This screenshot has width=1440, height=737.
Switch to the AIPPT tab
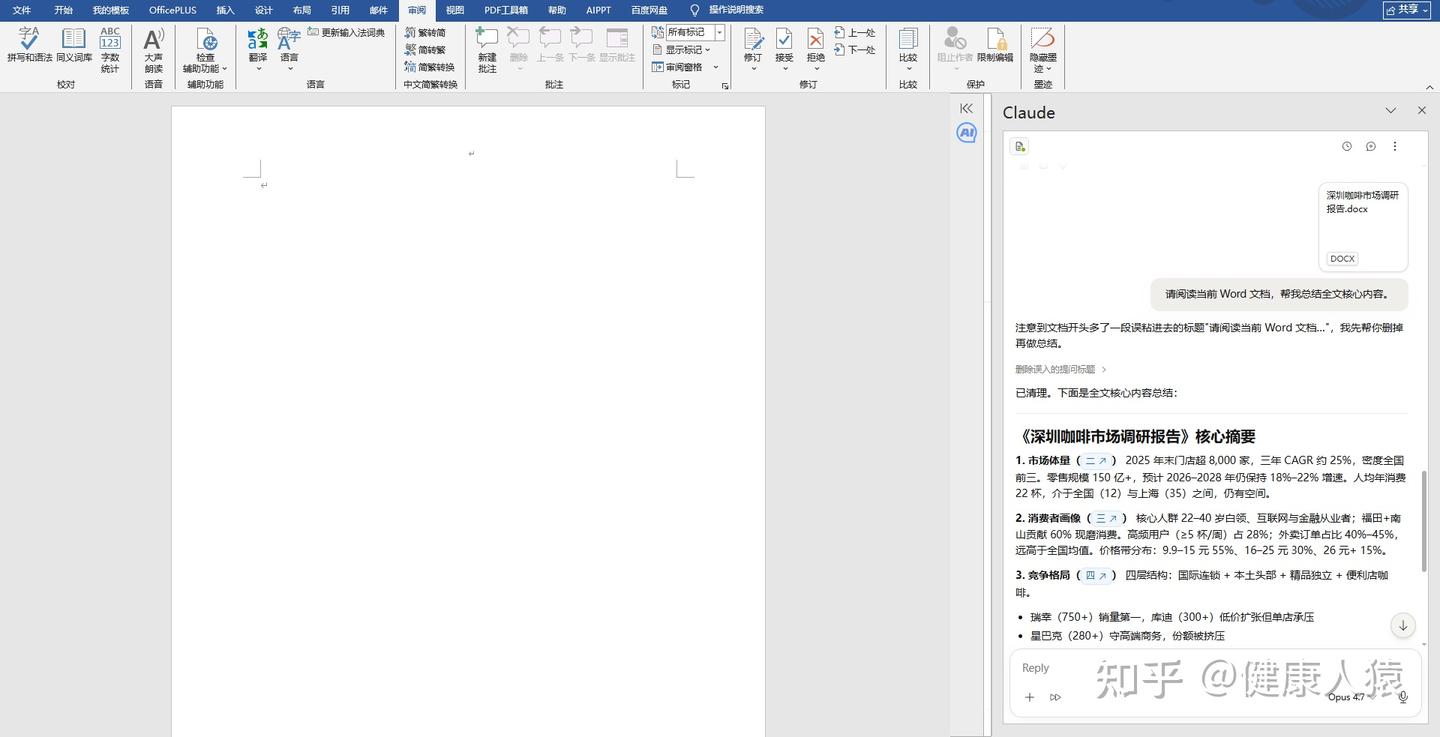tap(599, 10)
